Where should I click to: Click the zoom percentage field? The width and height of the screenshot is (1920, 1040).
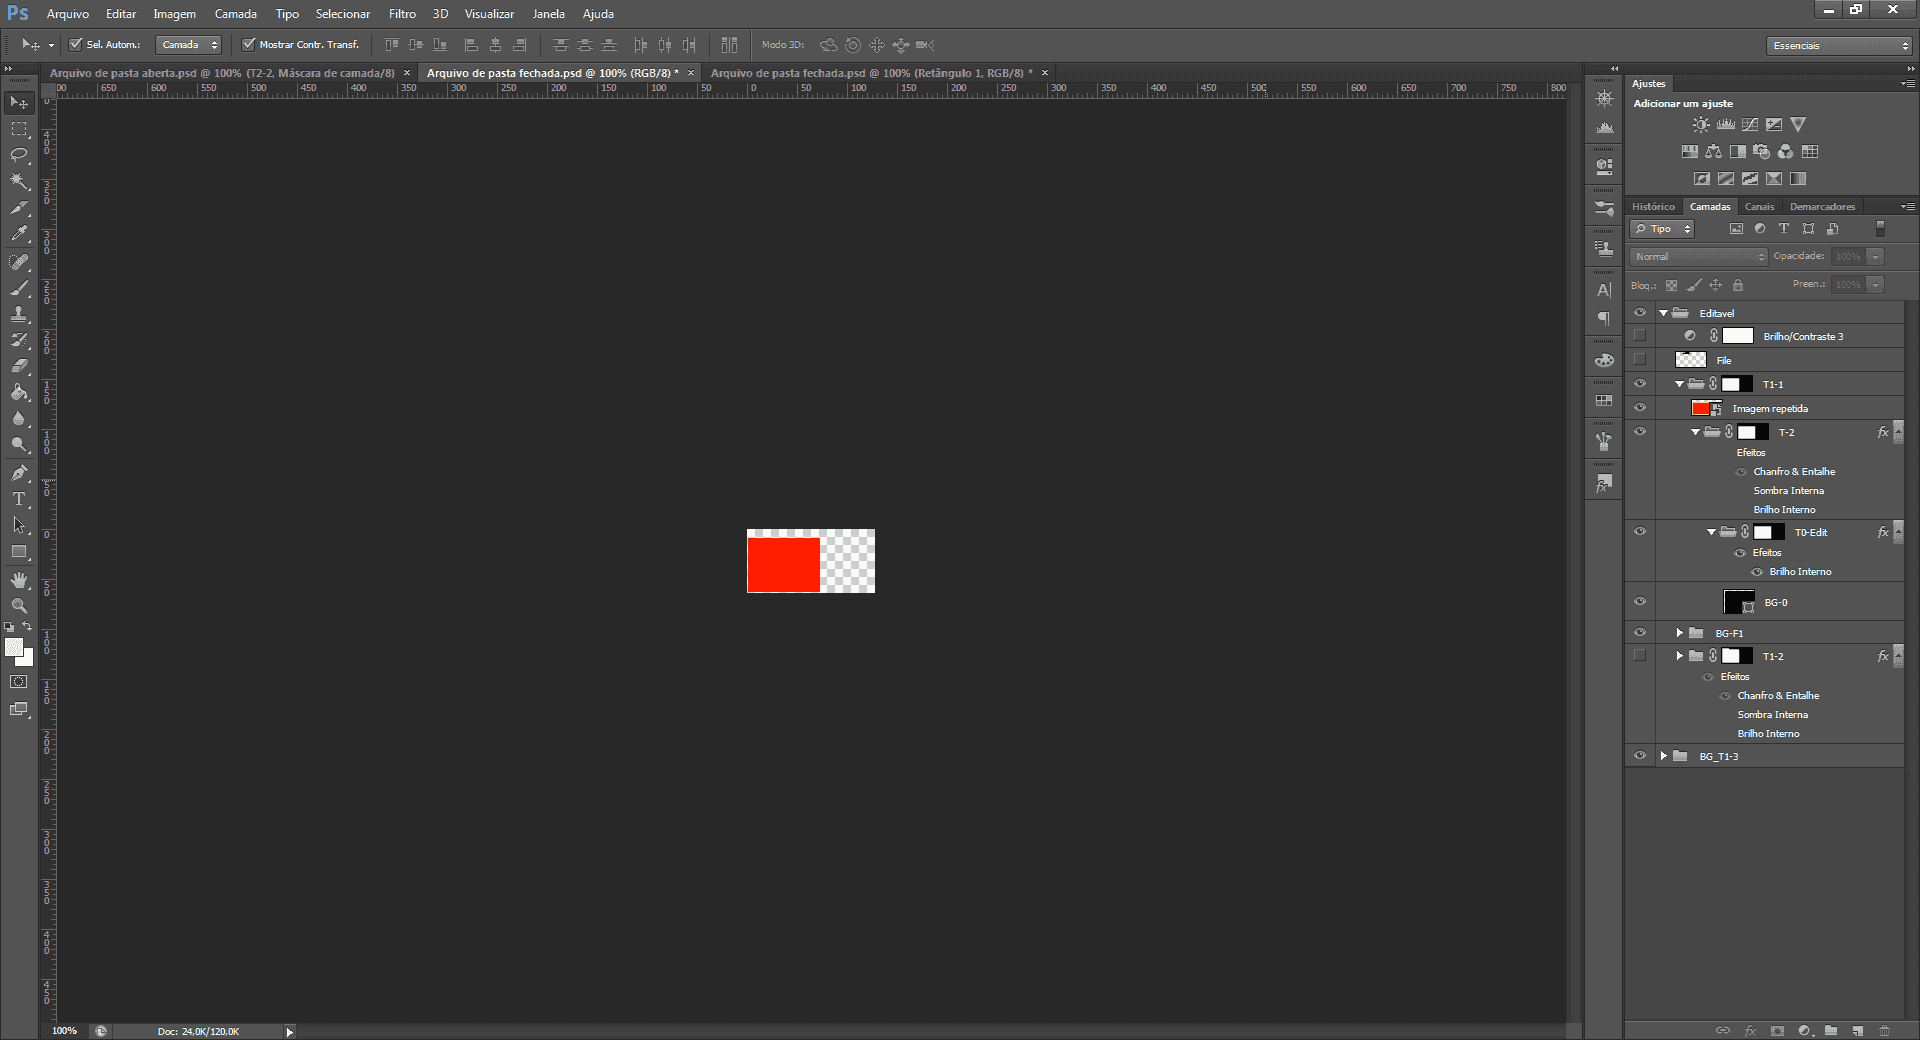pyautogui.click(x=64, y=1031)
